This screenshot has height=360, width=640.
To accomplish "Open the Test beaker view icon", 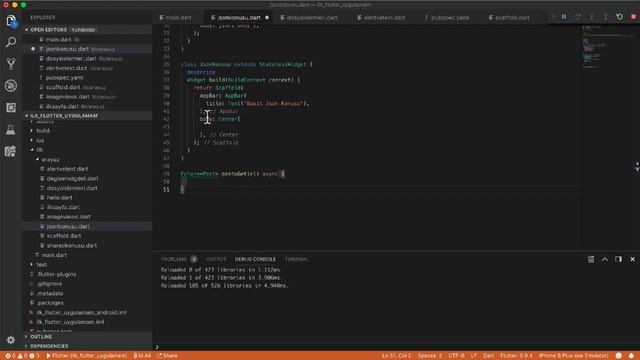I will pos(11,130).
